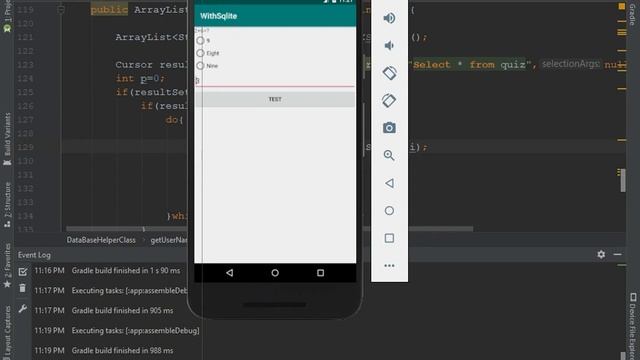Screen dimensions: 640x360
Task: Click emulator zoom magnifier icon
Action: pos(389,155)
